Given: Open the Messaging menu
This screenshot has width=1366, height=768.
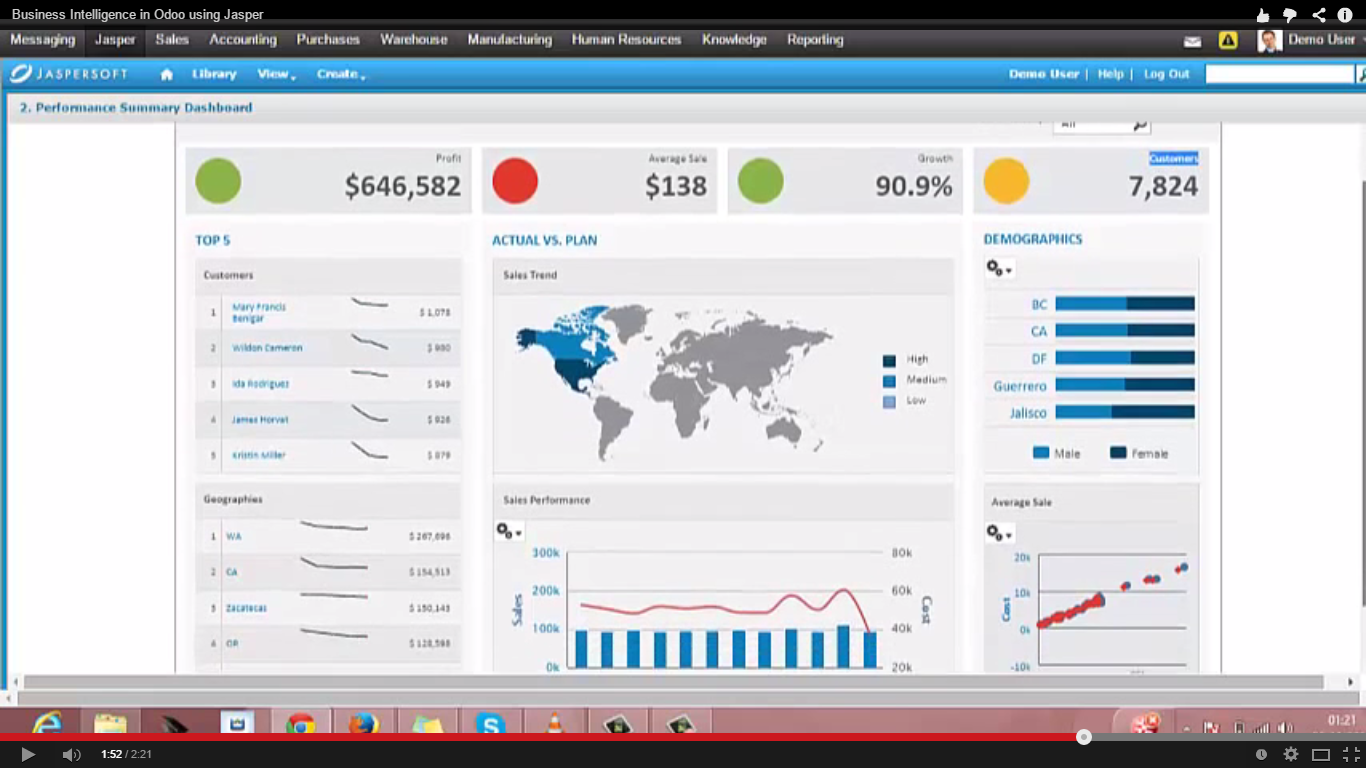Looking at the screenshot, I should coord(42,40).
